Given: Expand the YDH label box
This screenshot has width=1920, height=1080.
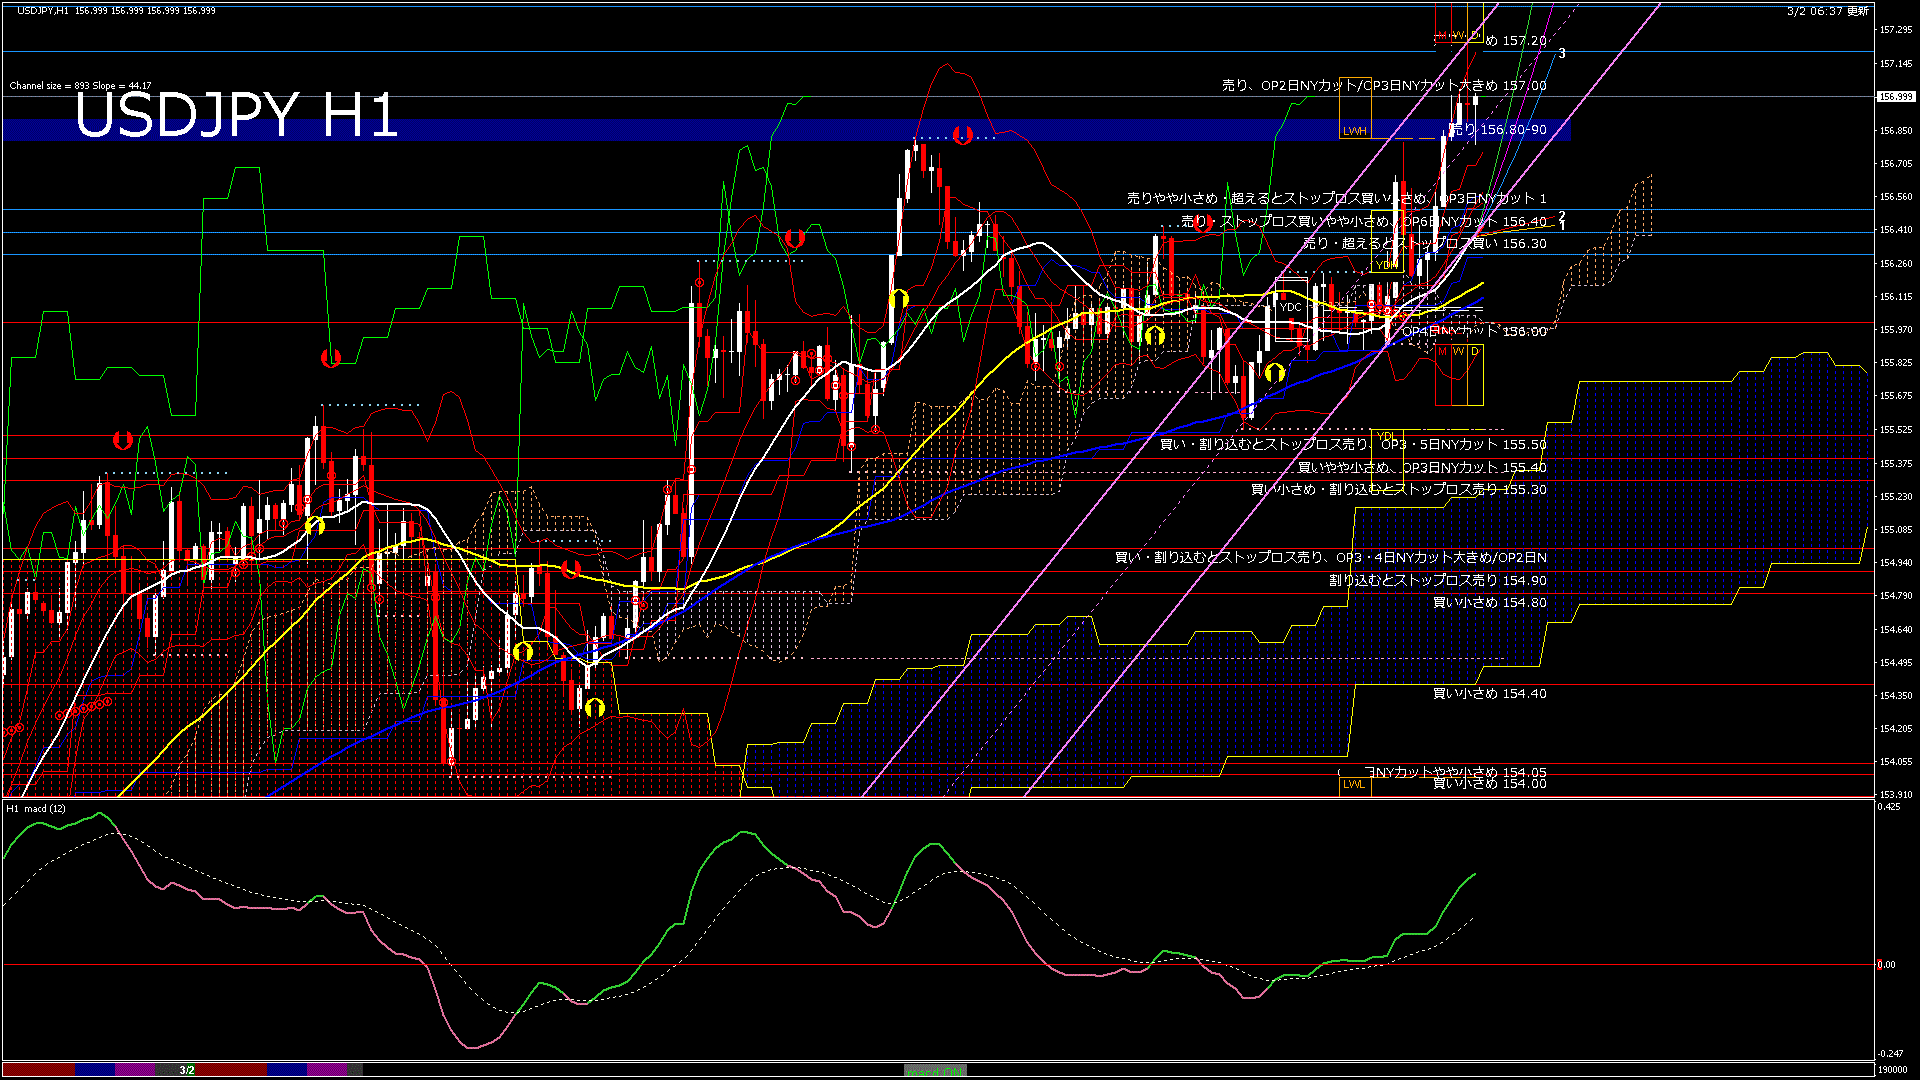Looking at the screenshot, I should pyautogui.click(x=1387, y=265).
